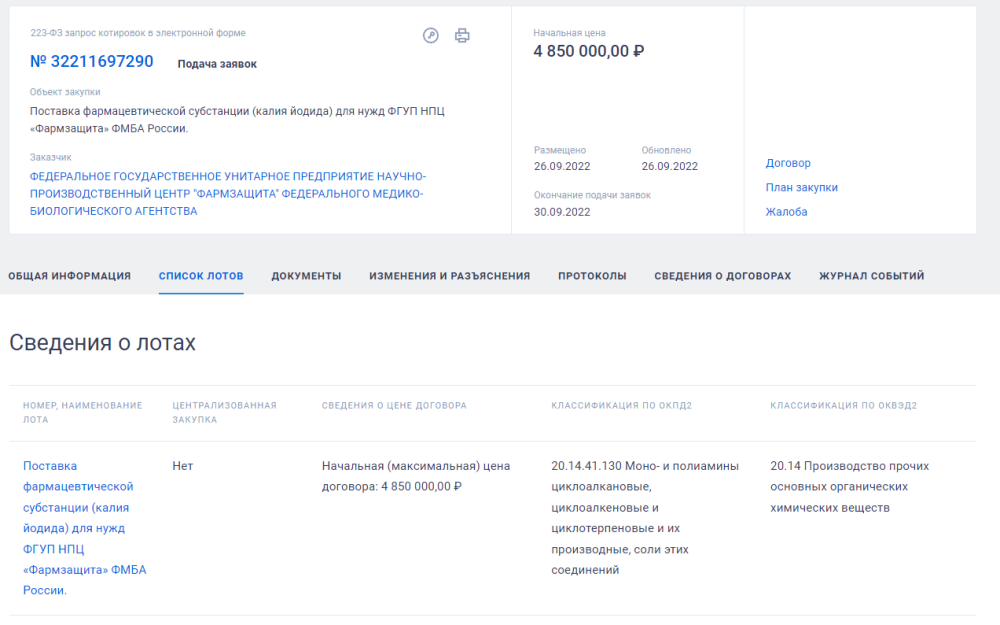Open the План закупки link
Viewport: 1000px width, 625px height.
pos(802,188)
